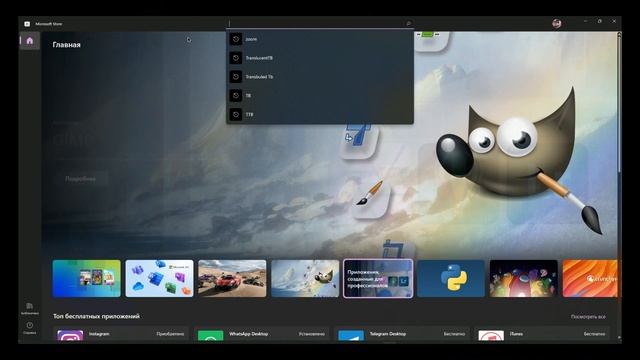Open the Python logo carousel thumbnail
The image size is (640, 360).
pyautogui.click(x=451, y=278)
